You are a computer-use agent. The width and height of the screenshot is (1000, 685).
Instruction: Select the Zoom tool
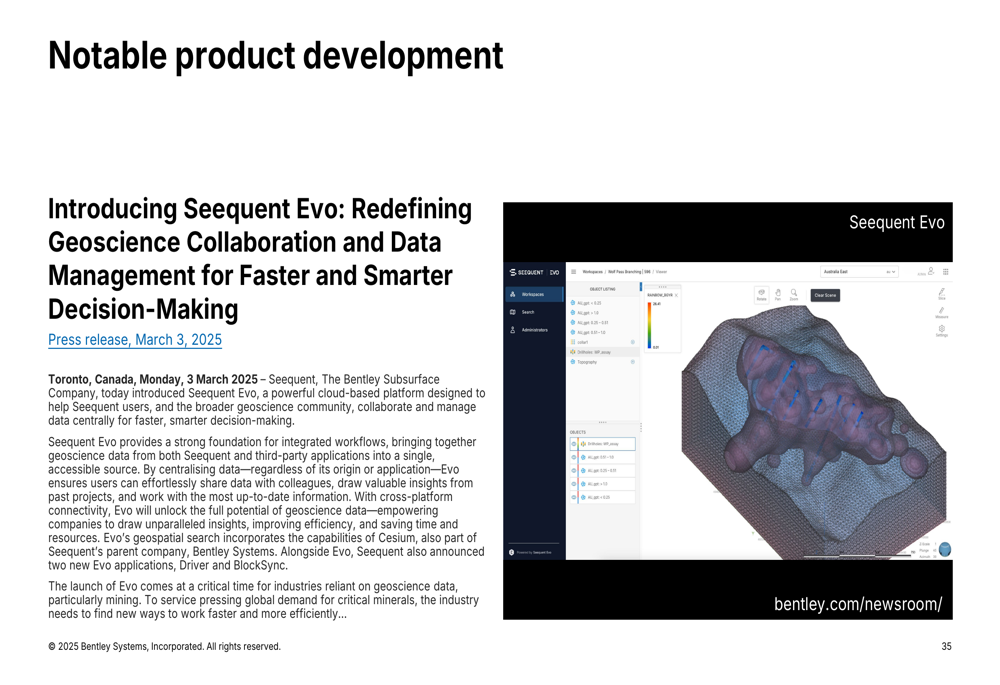pyautogui.click(x=794, y=295)
